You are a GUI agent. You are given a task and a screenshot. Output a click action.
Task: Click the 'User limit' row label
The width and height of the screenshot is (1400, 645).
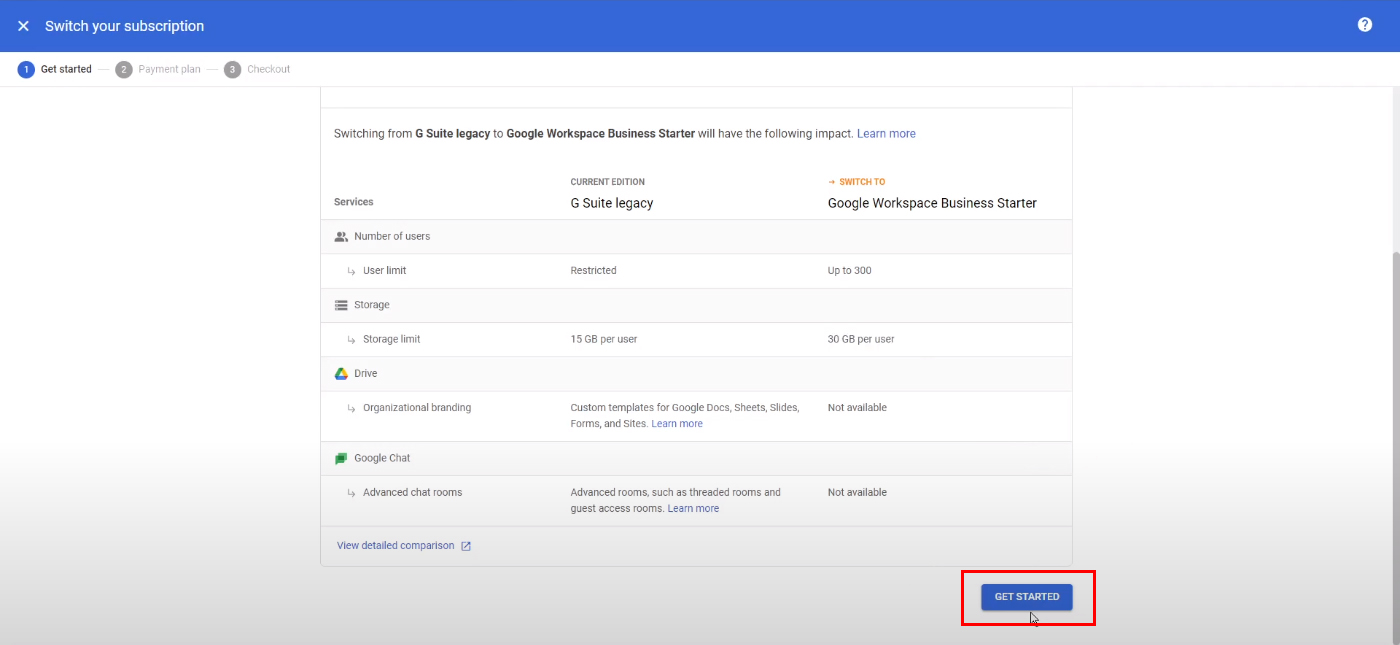click(384, 271)
